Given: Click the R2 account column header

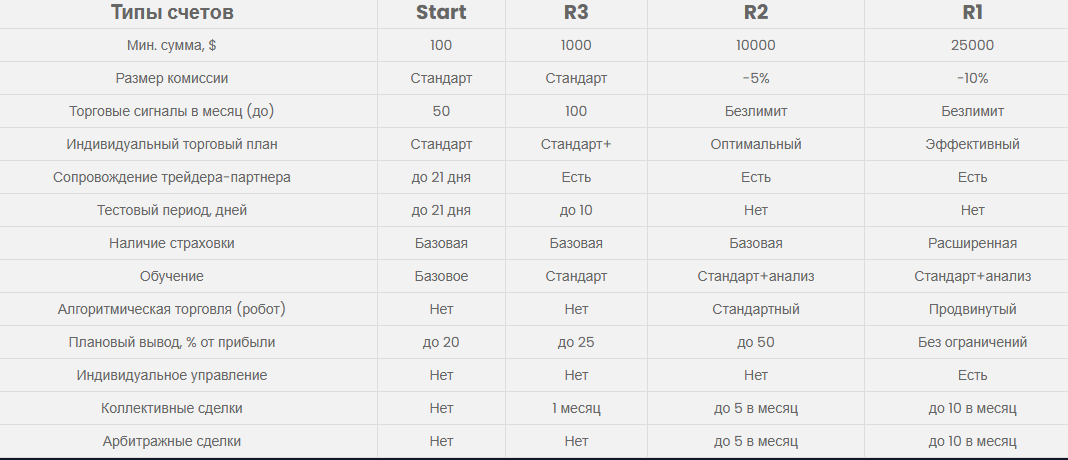Looking at the screenshot, I should 755,12.
